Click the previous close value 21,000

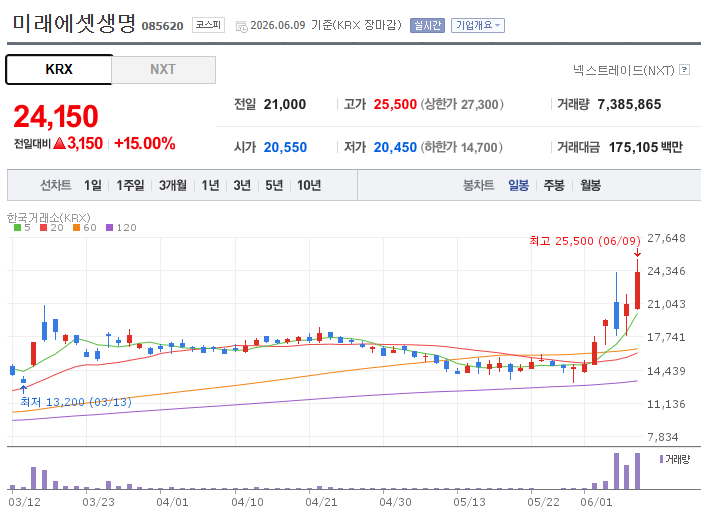point(285,104)
